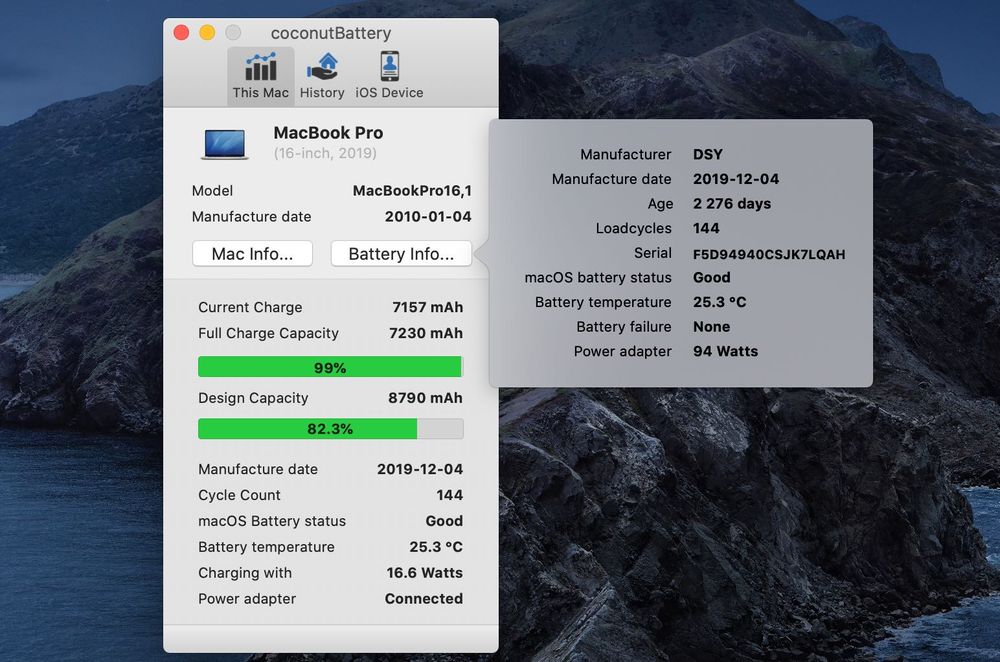Click the Battery failure label

(x=624, y=327)
